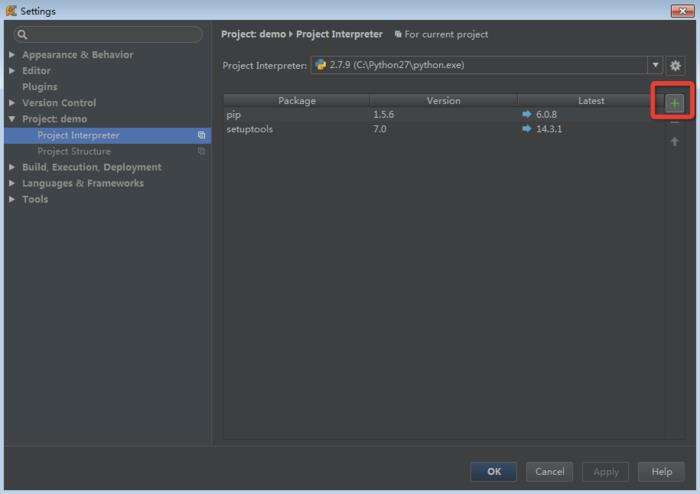This screenshot has height=494, width=700.
Task: Select Languages & Frameworks label
Action: (x=83, y=183)
